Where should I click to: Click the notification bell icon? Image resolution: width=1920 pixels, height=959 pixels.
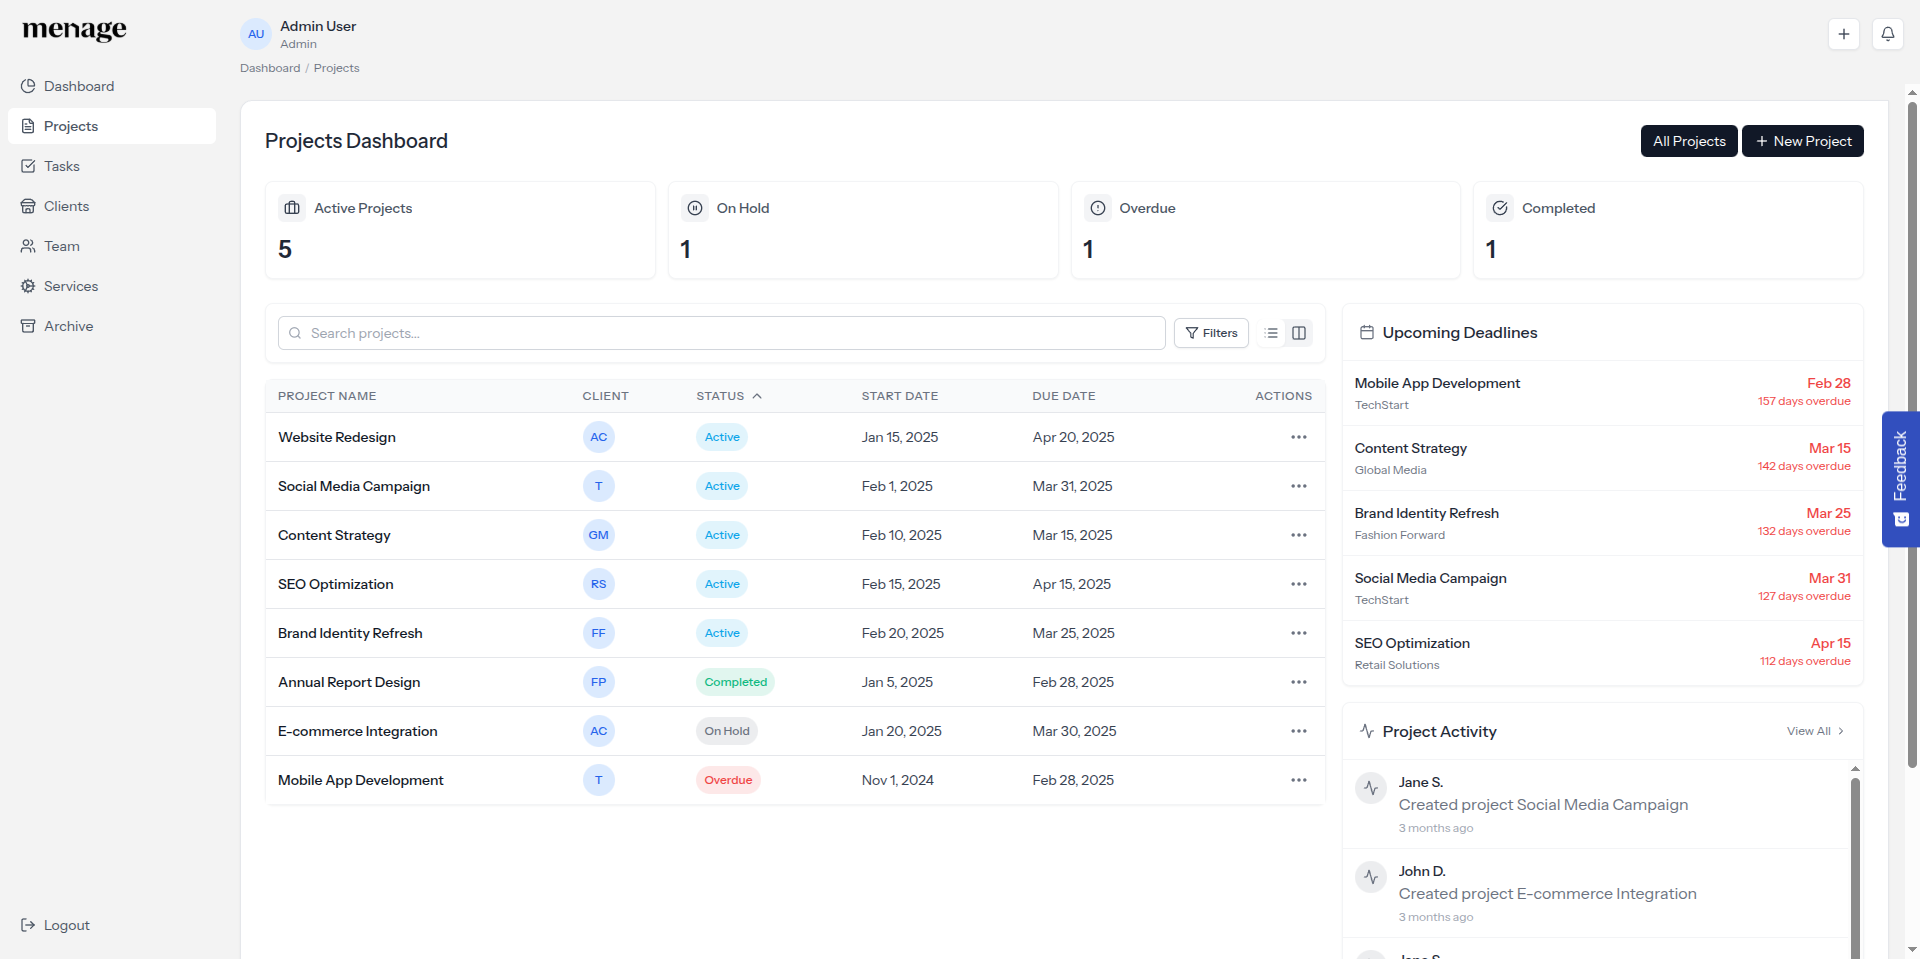click(1887, 34)
